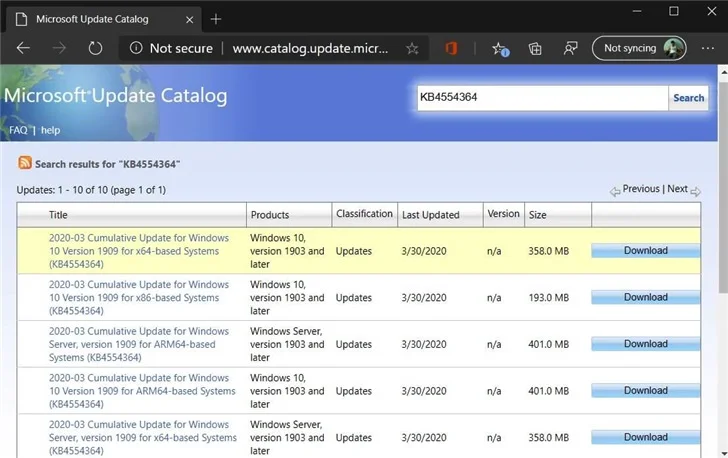728x458 pixels.
Task: Refresh the page with reload icon
Action: point(95,48)
